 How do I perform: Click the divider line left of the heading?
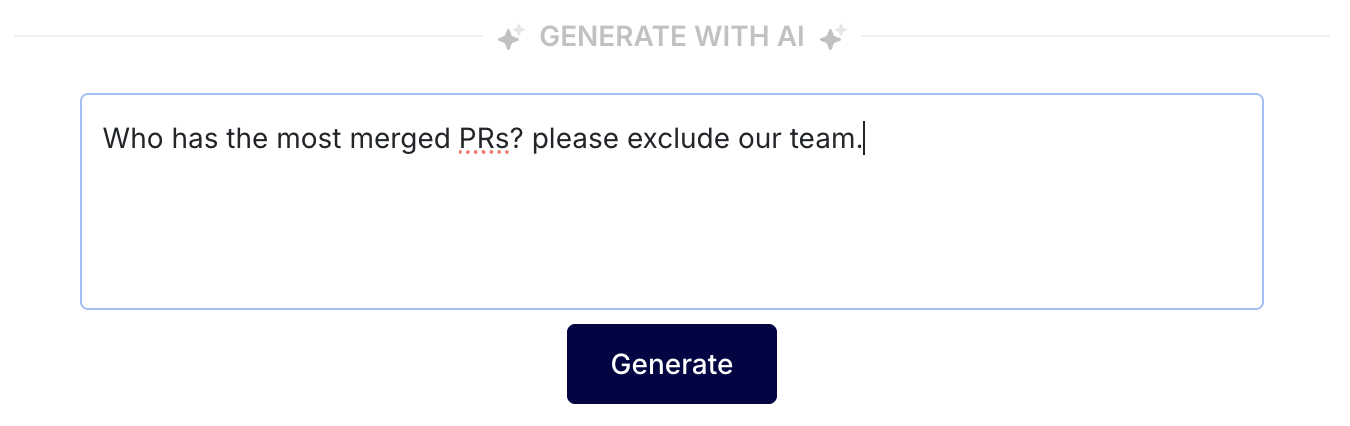pyautogui.click(x=250, y=37)
